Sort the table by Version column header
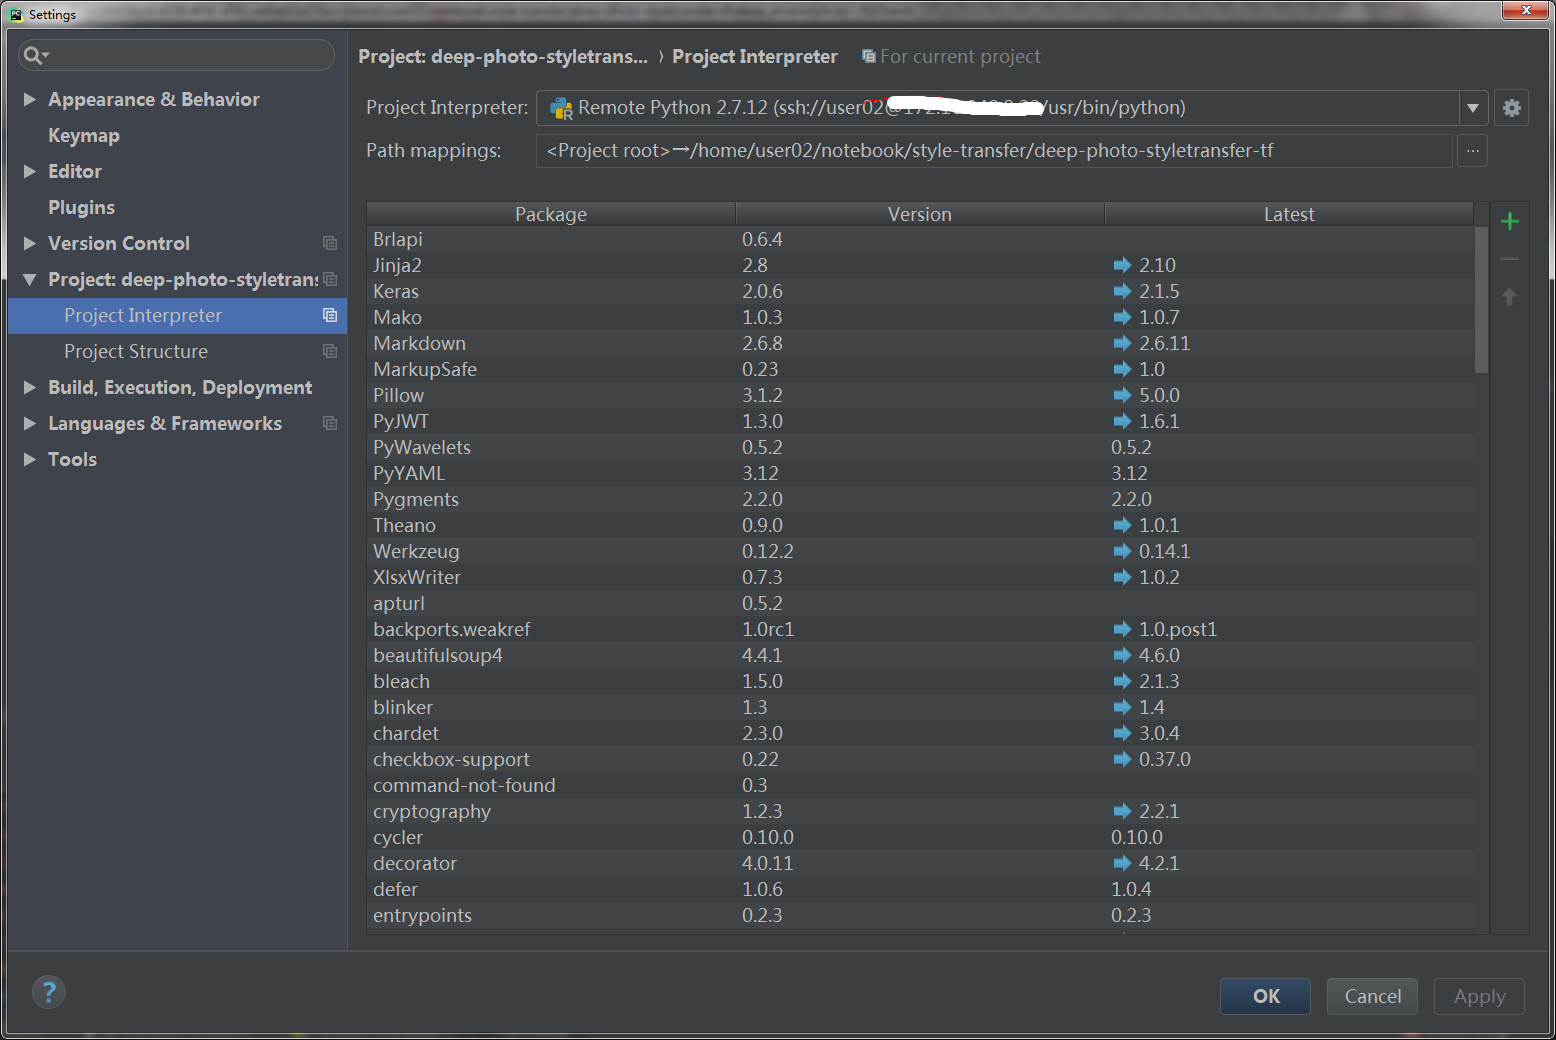The width and height of the screenshot is (1556, 1040). (x=920, y=214)
